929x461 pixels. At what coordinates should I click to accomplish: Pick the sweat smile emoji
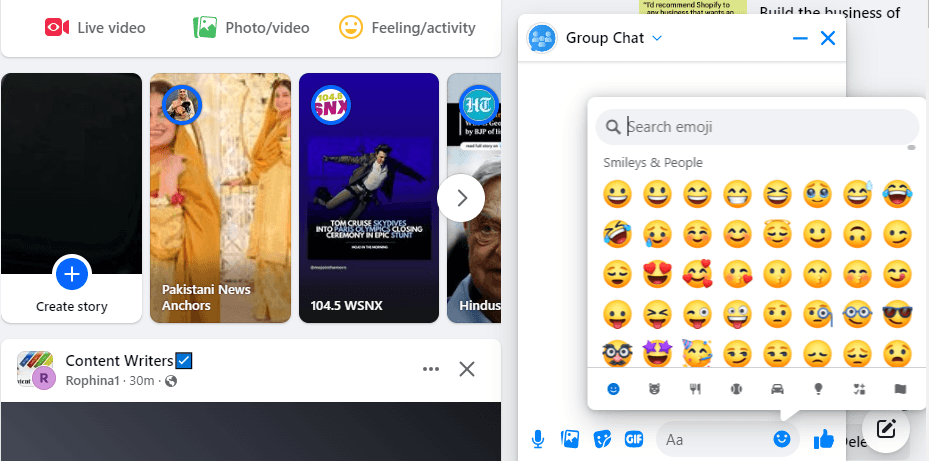coord(857,194)
